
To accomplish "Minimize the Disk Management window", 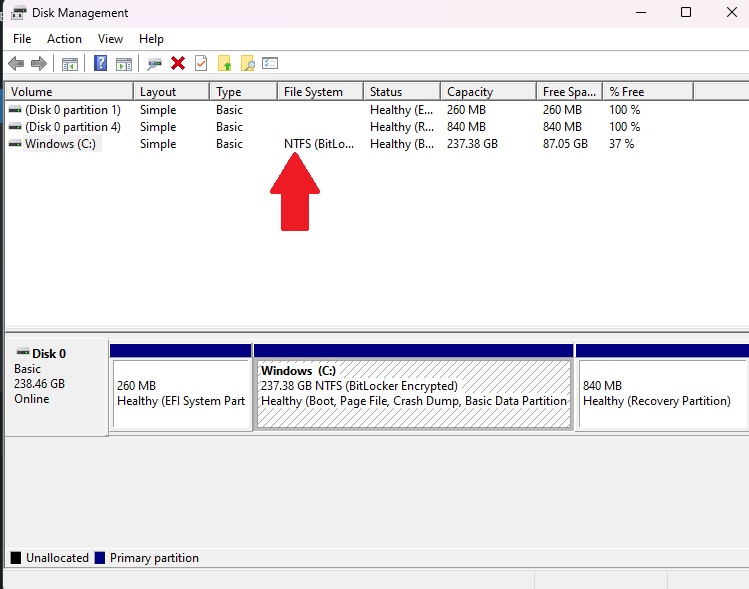I will [x=641, y=12].
